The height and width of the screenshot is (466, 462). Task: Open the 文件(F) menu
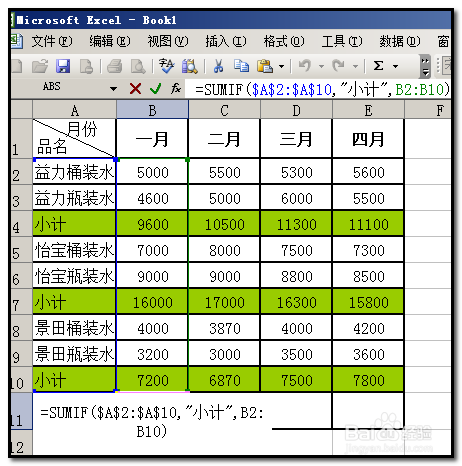(52, 41)
